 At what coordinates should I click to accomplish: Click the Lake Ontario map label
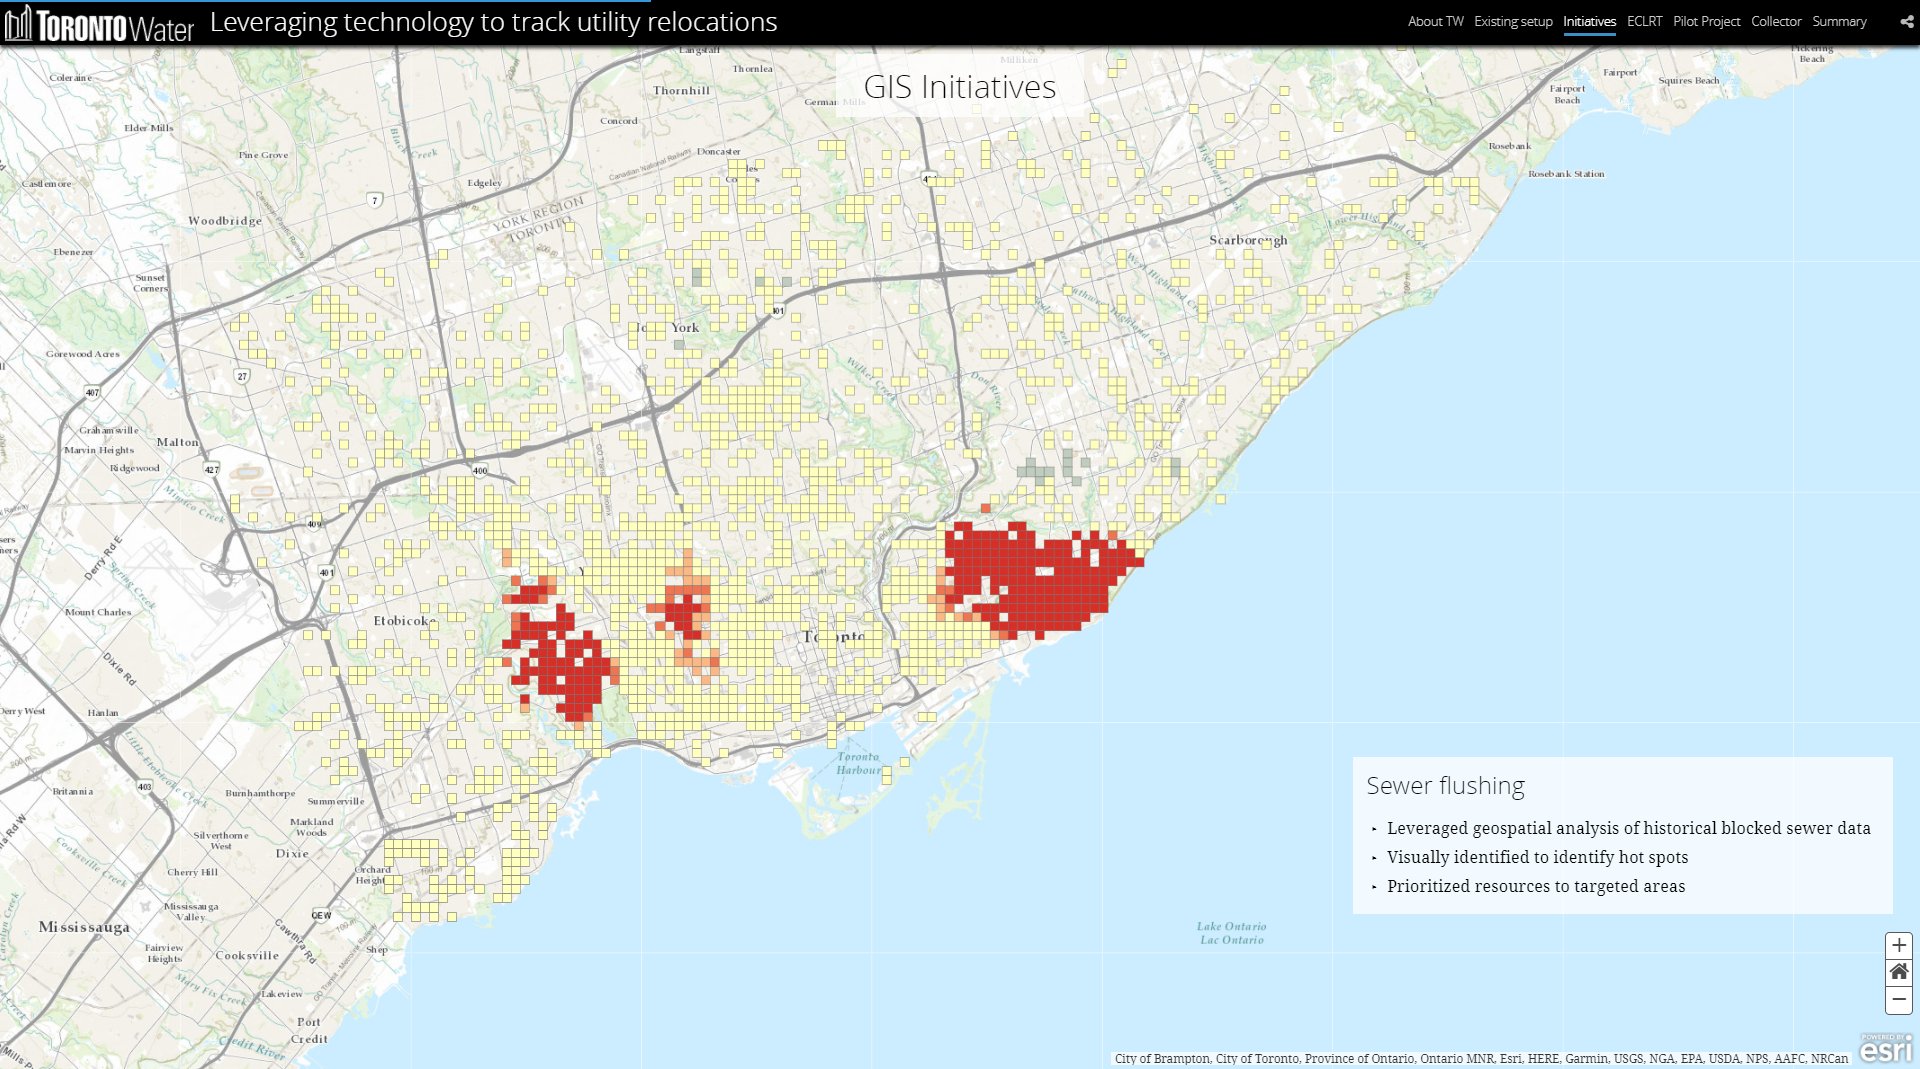click(1231, 933)
